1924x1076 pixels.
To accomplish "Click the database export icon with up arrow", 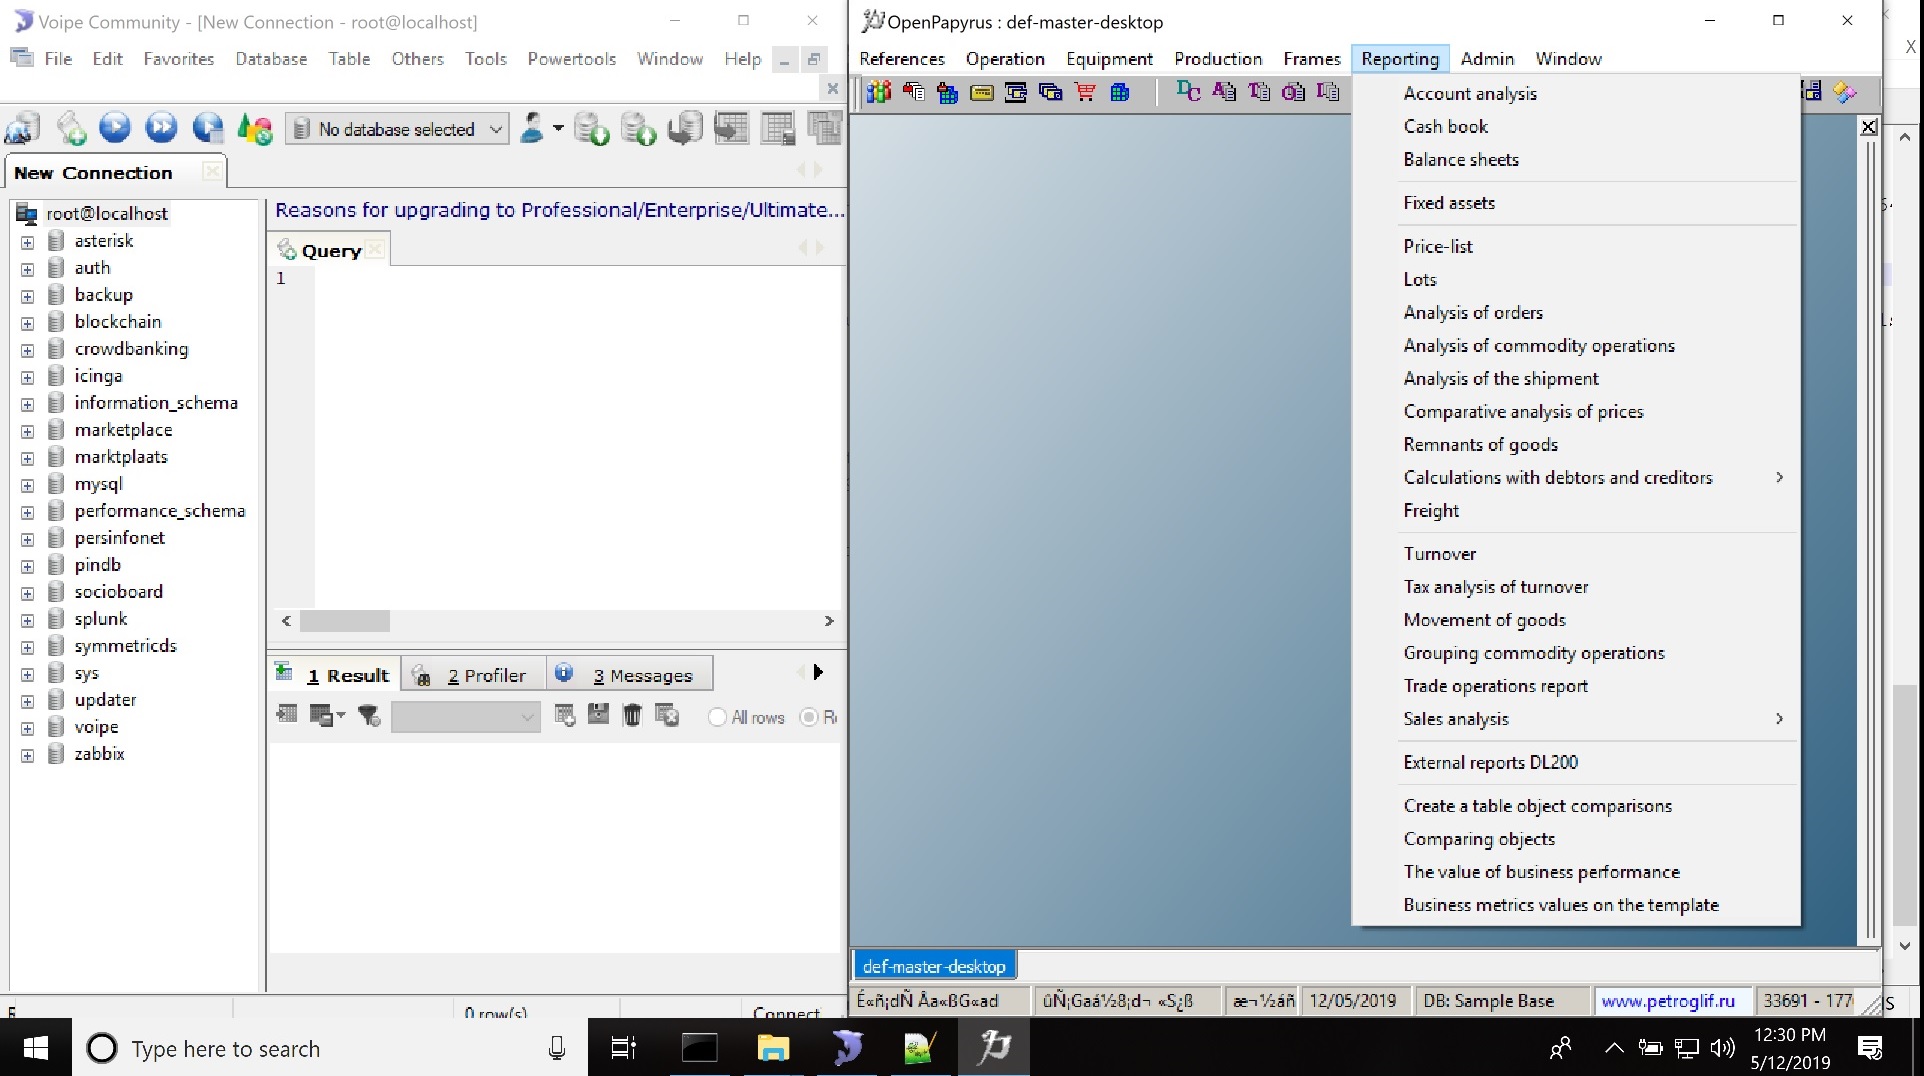I will click(x=638, y=128).
